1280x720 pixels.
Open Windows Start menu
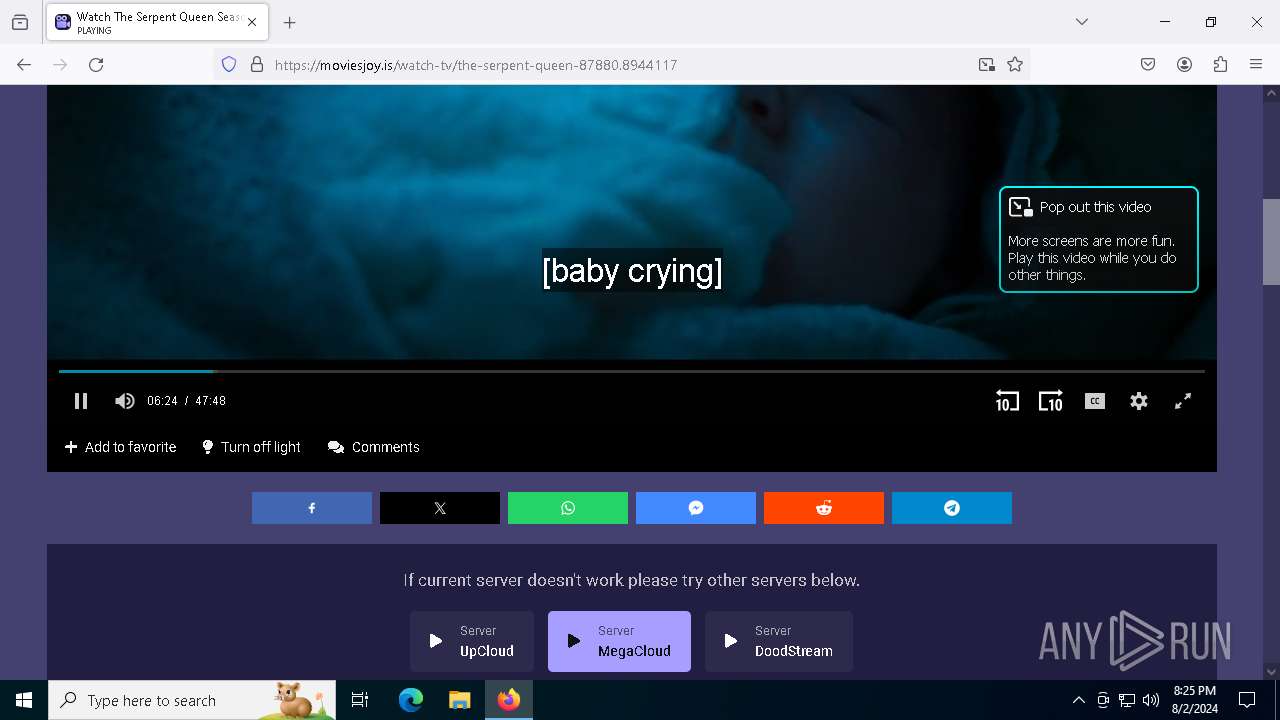coord(24,700)
